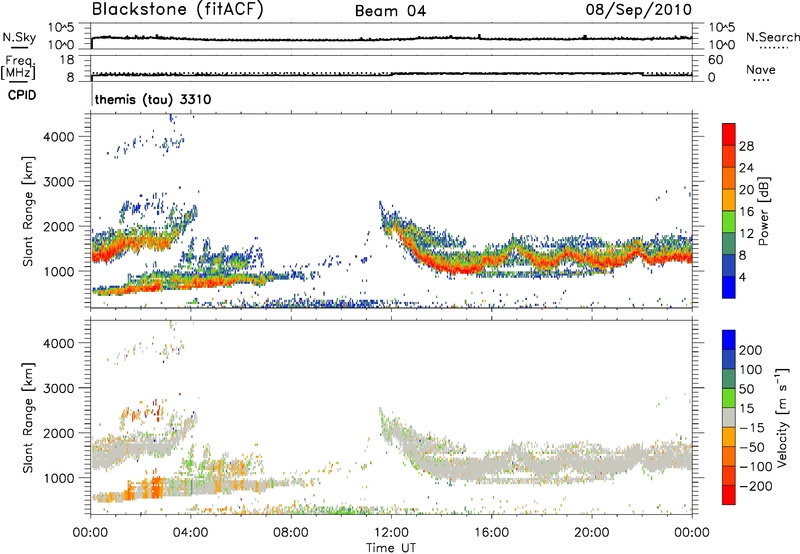Click the "50" tick on Velocity colorbar
Image resolution: width=800 pixels, height=554 pixels.
click(x=746, y=389)
